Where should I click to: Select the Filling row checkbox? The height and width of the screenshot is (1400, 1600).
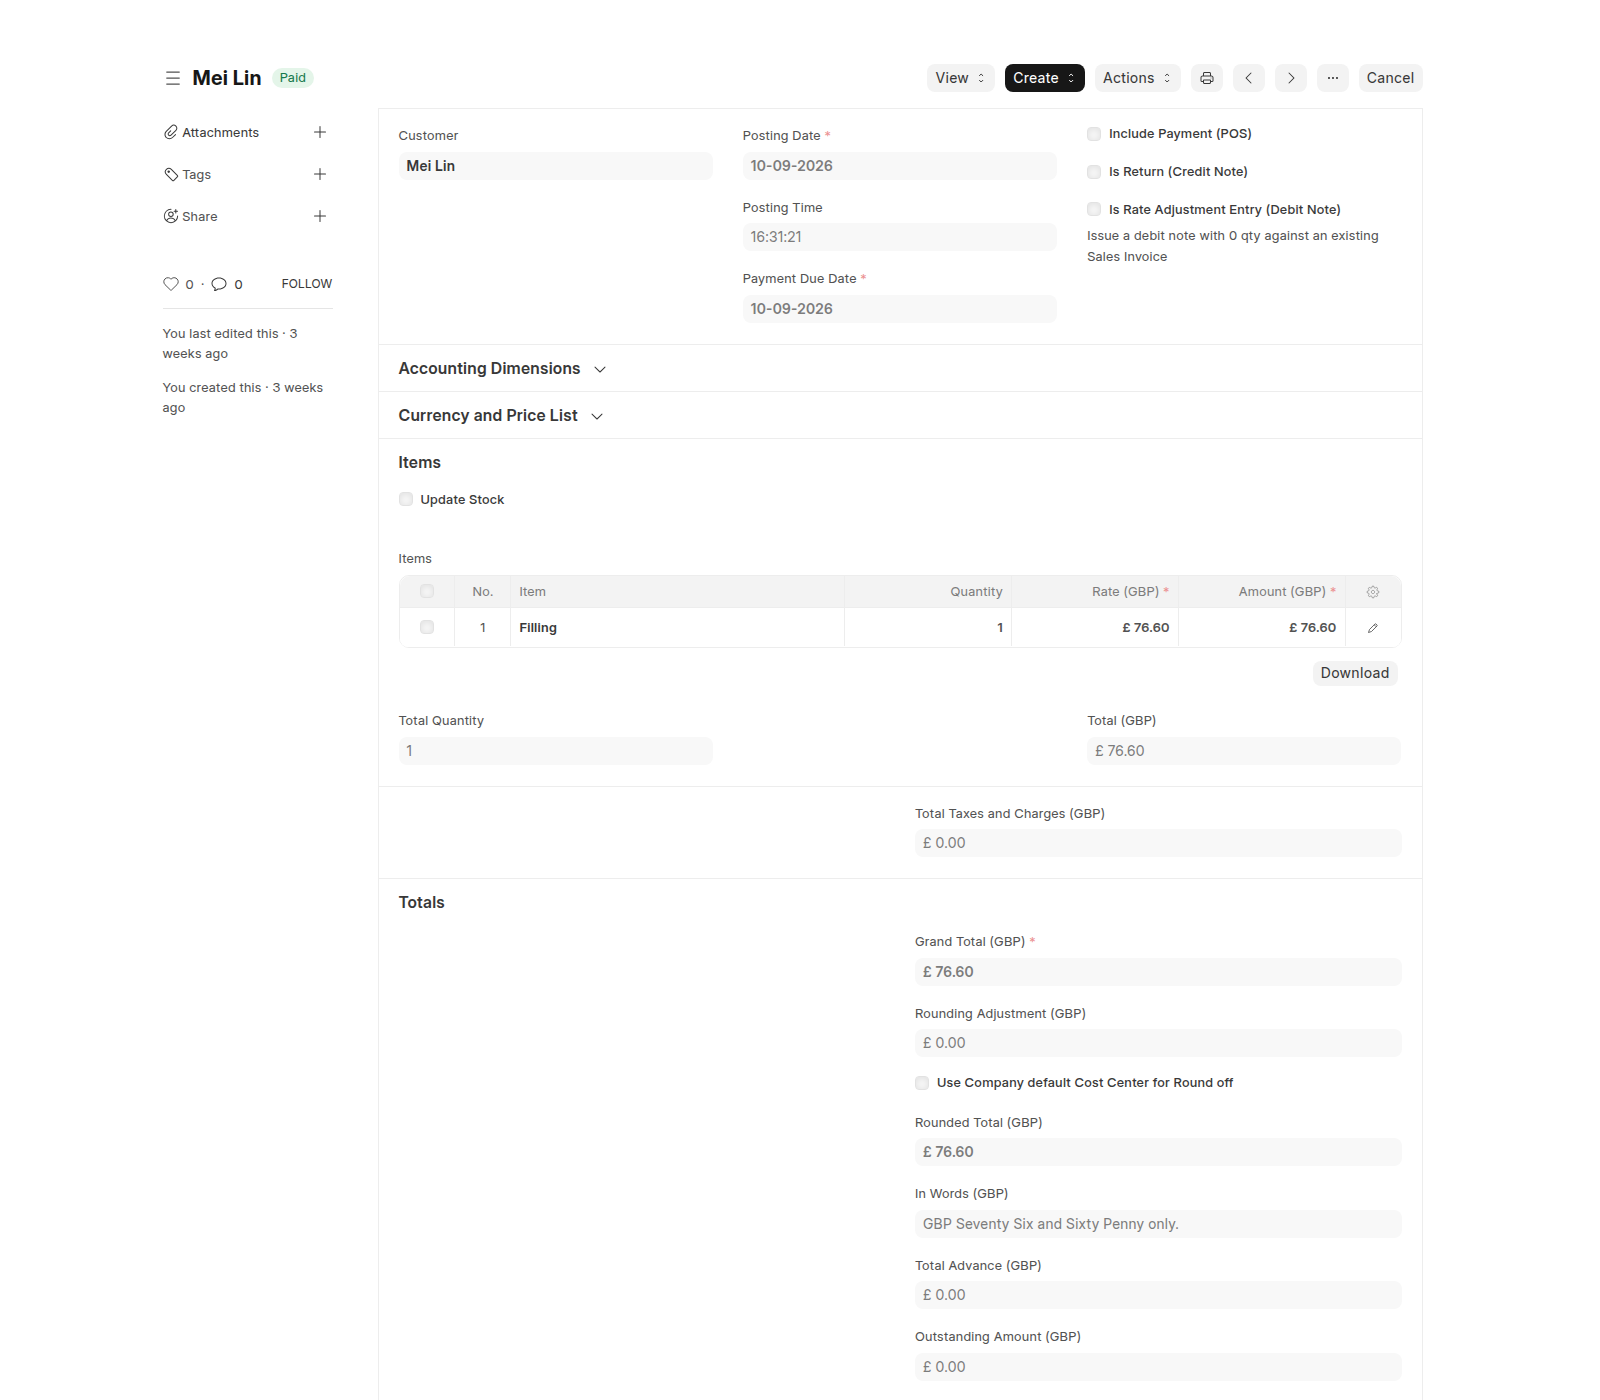coord(427,627)
